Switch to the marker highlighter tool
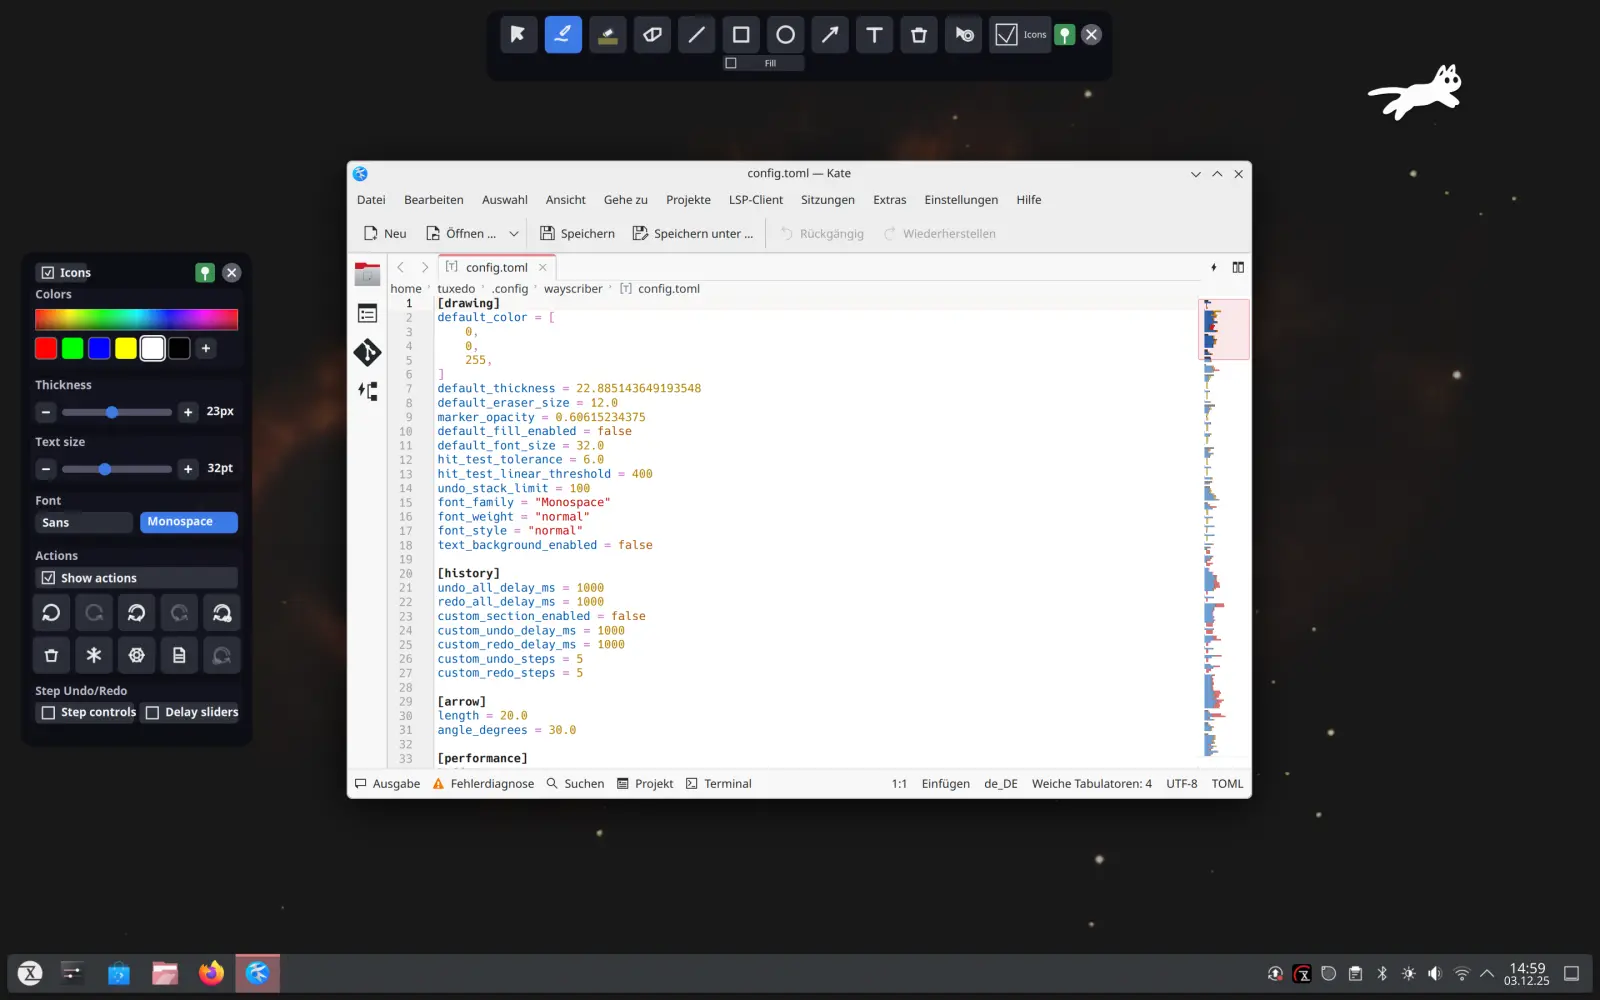Viewport: 1600px width, 1000px height. (x=607, y=34)
